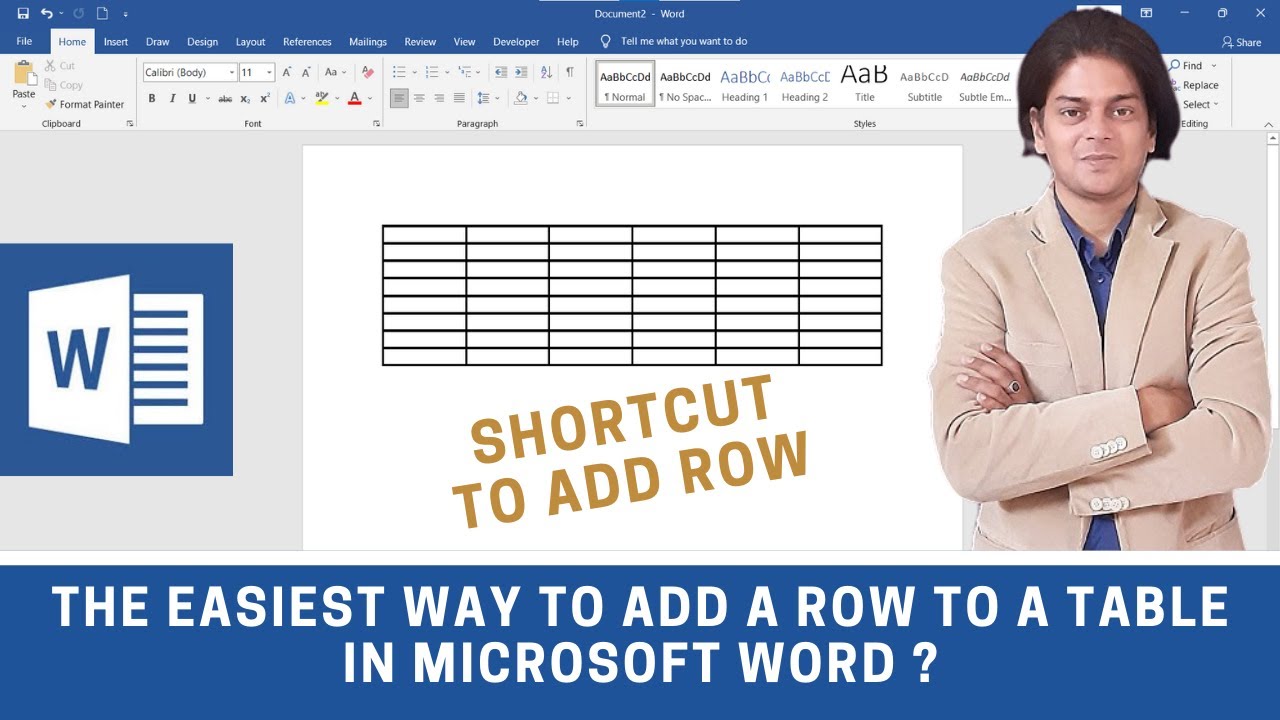Switch to the Design tab
Viewport: 1280px width, 720px height.
(x=202, y=42)
